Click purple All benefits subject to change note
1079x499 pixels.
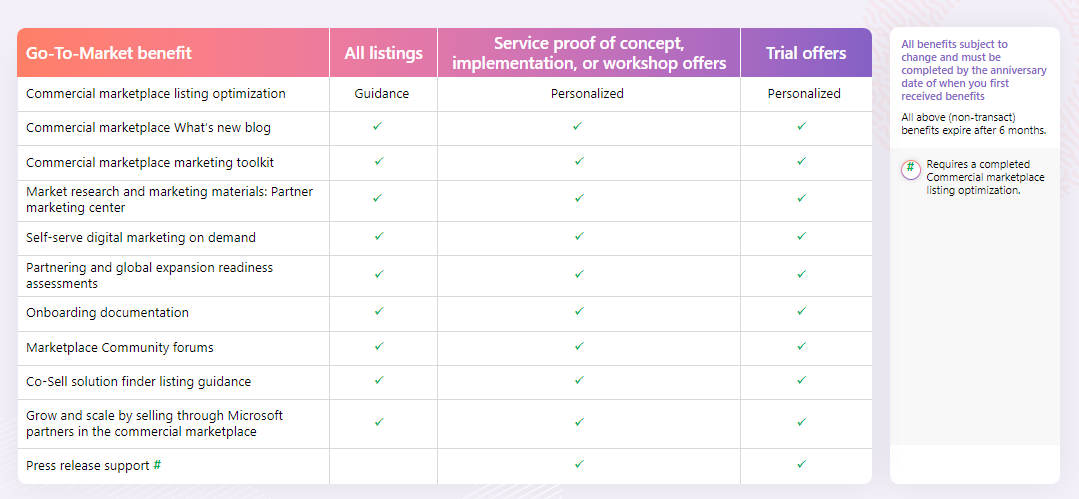(973, 70)
